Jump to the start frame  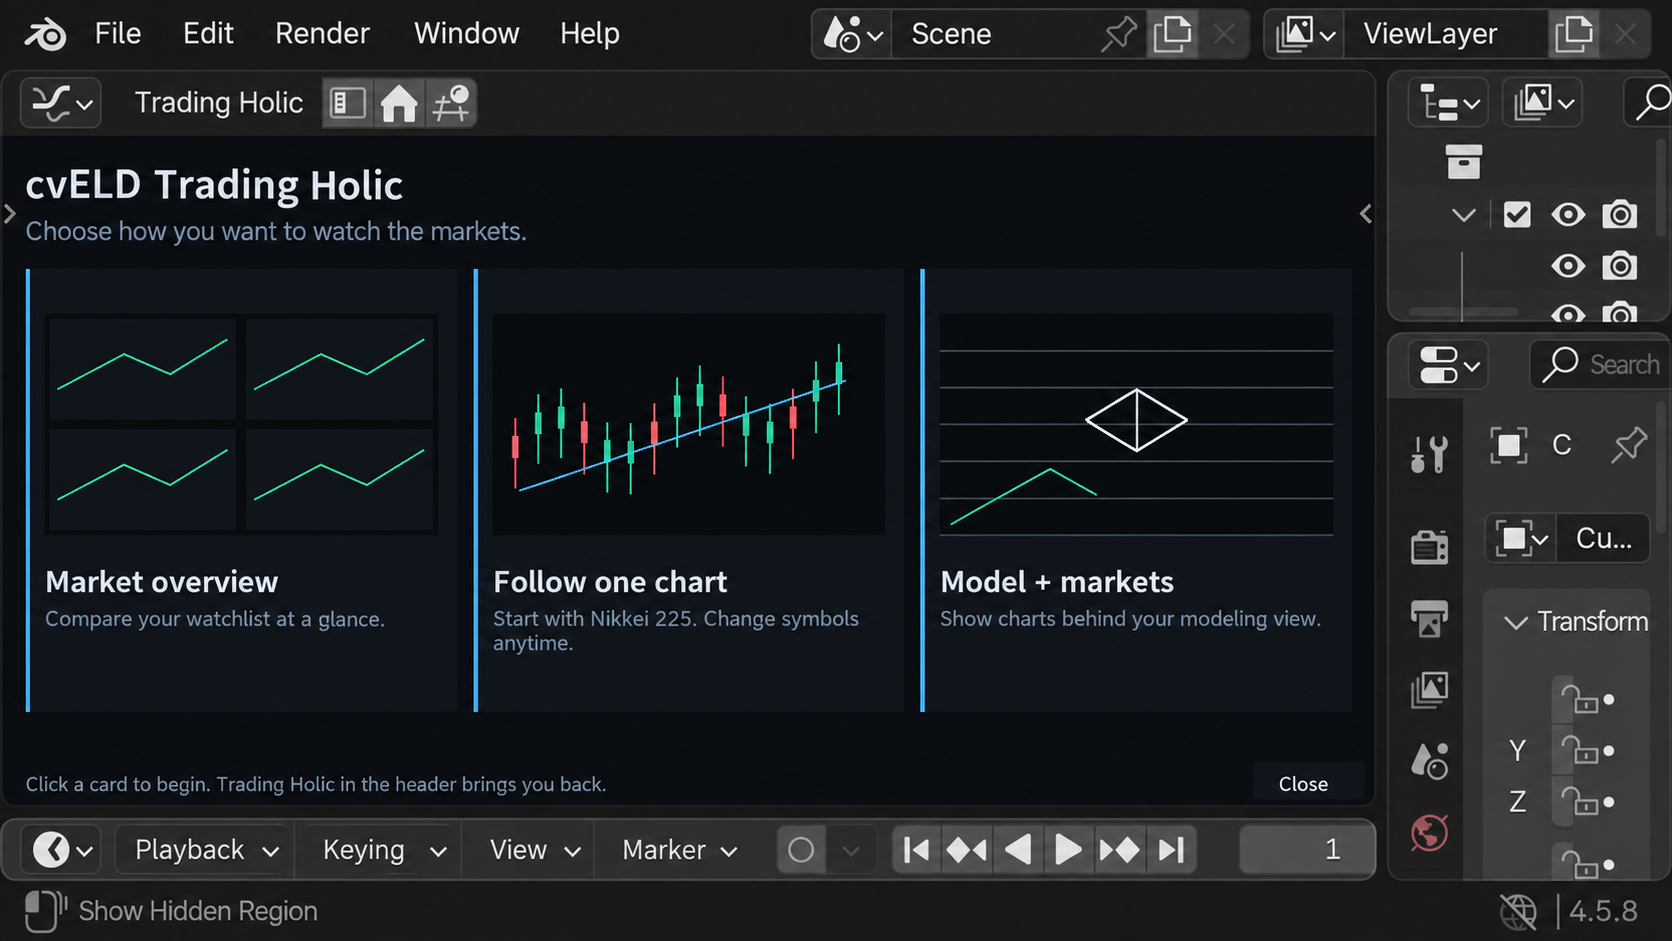[916, 850]
